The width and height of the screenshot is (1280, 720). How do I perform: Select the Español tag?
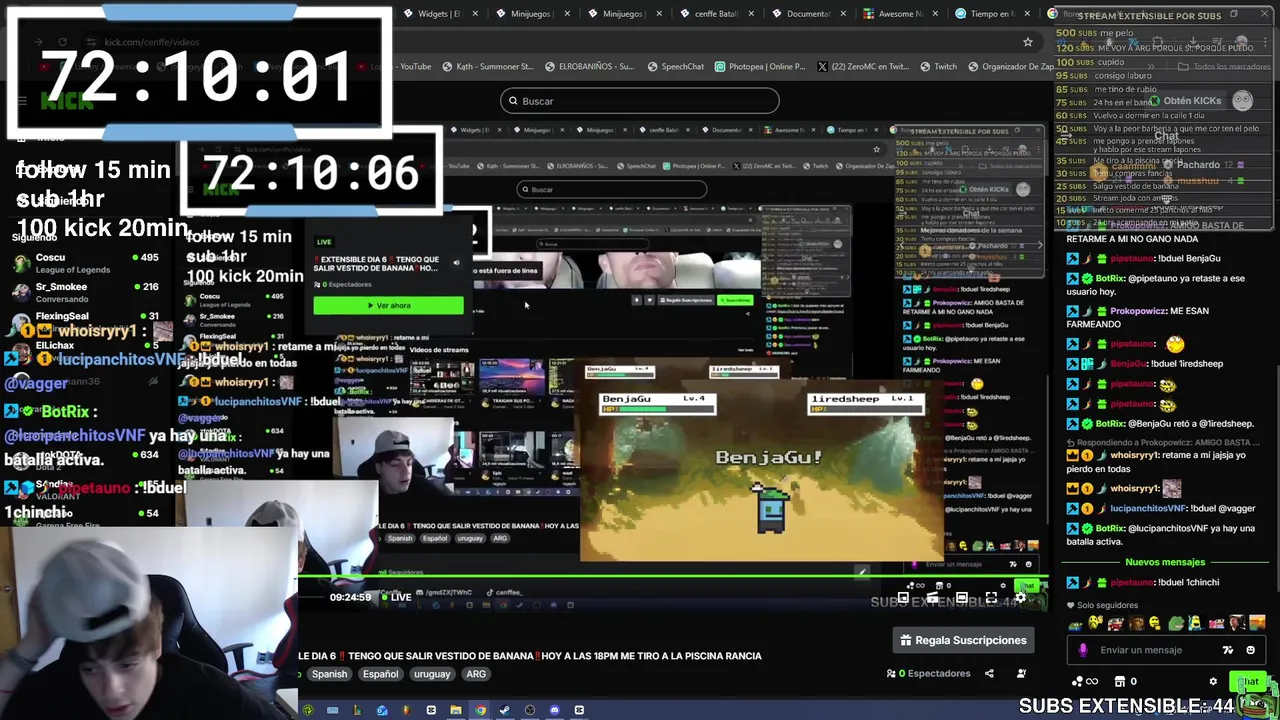pyautogui.click(x=380, y=674)
